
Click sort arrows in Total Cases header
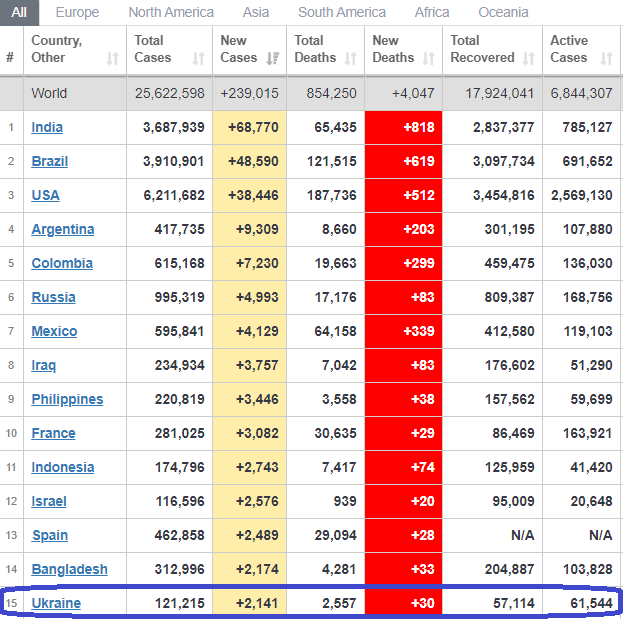pyautogui.click(x=198, y=58)
